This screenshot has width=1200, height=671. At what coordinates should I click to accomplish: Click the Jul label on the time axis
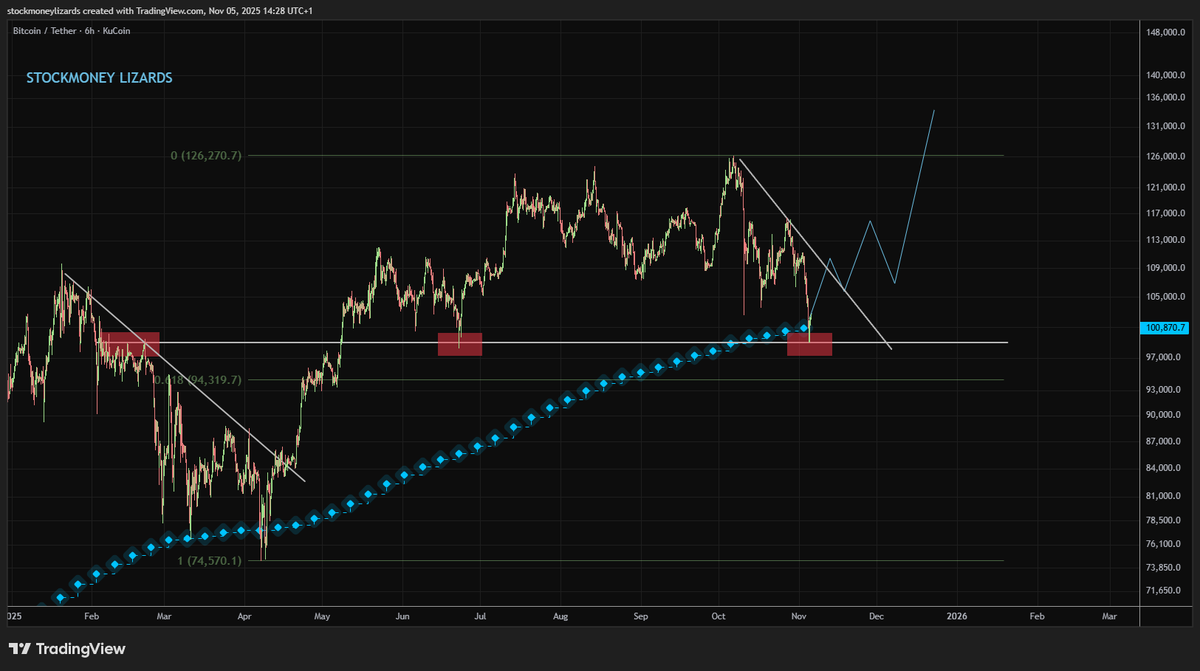(x=478, y=617)
